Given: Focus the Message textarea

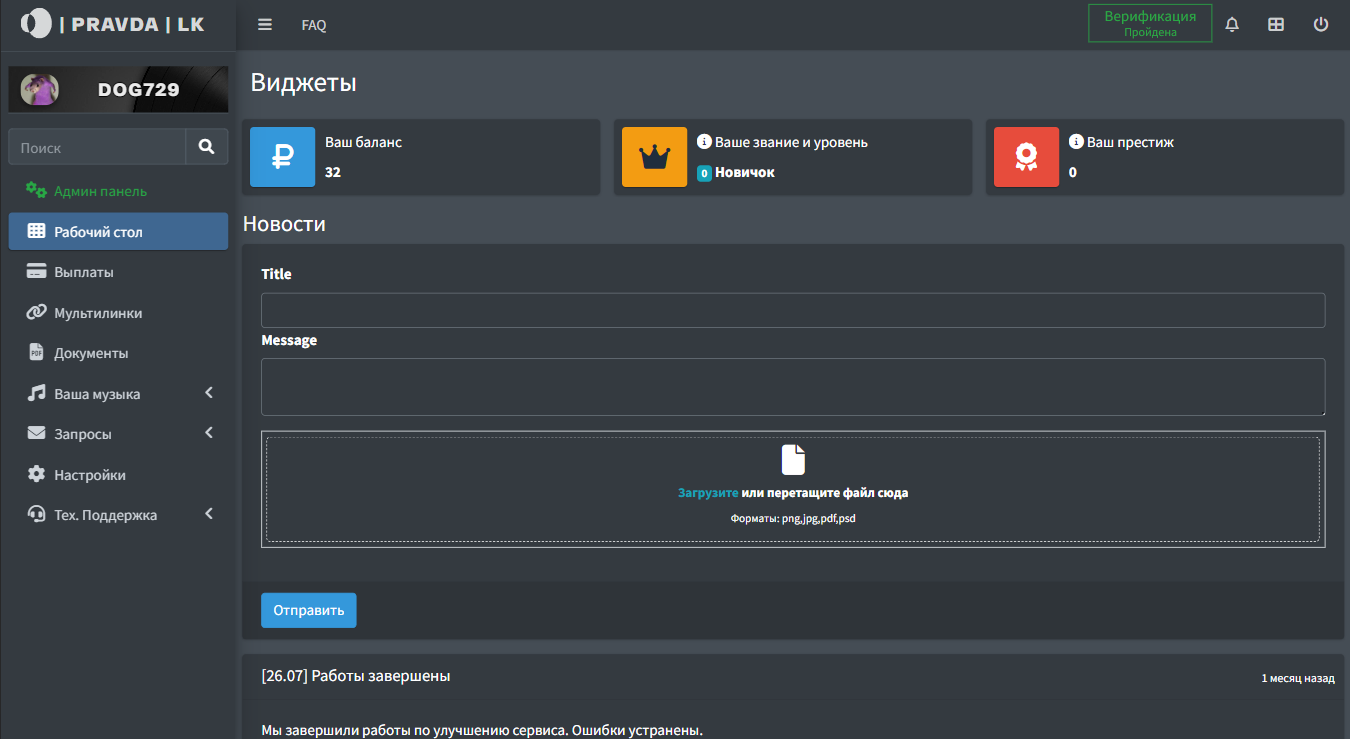Looking at the screenshot, I should (793, 387).
